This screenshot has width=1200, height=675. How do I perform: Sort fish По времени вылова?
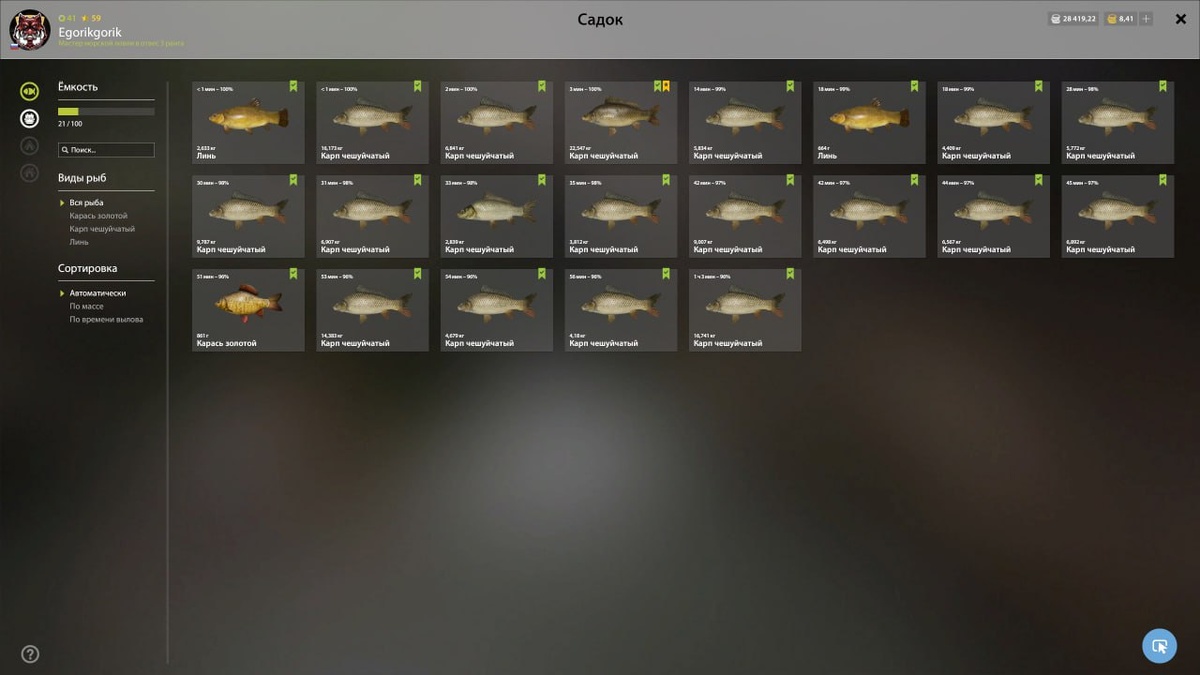[x=106, y=319]
